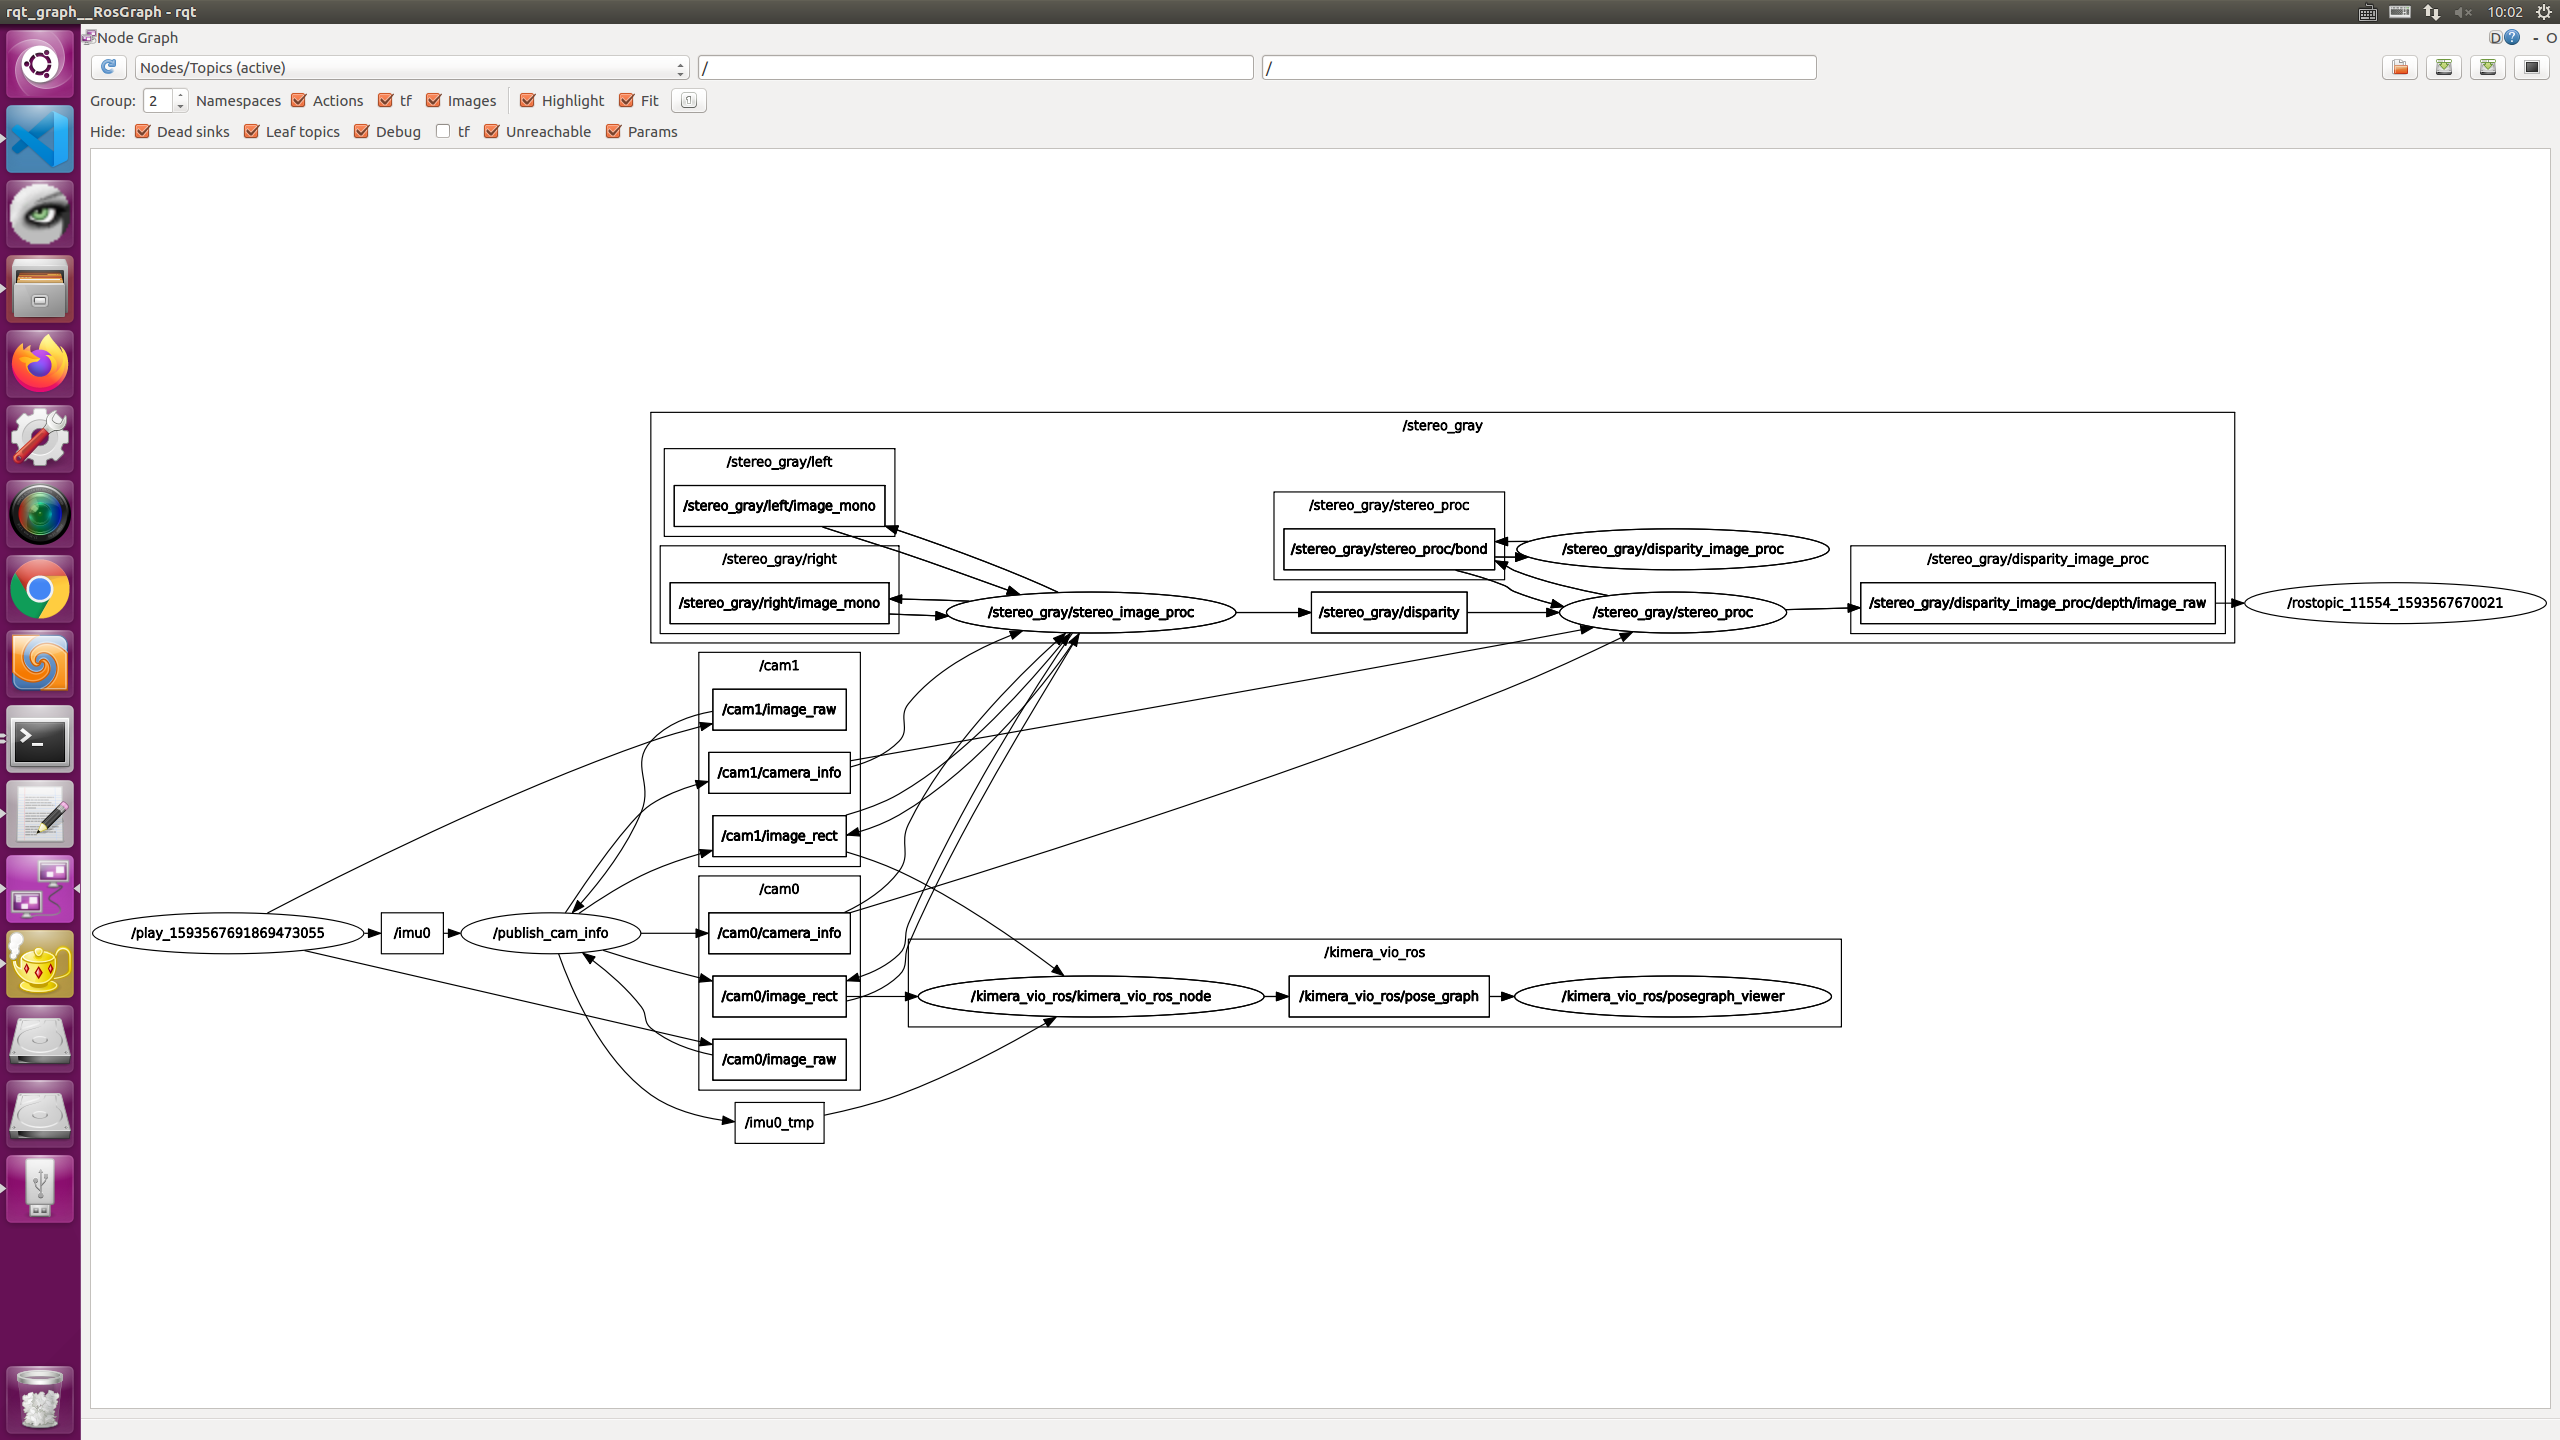Open Visual Studio Code from the dock
Viewport: 2560px width, 1440px height.
point(40,138)
